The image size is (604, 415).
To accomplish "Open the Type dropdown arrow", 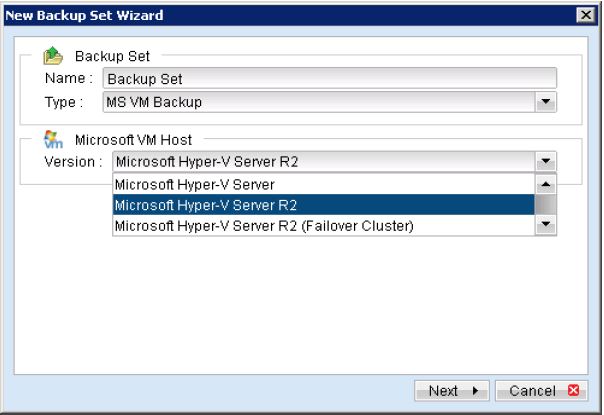I will point(545,102).
